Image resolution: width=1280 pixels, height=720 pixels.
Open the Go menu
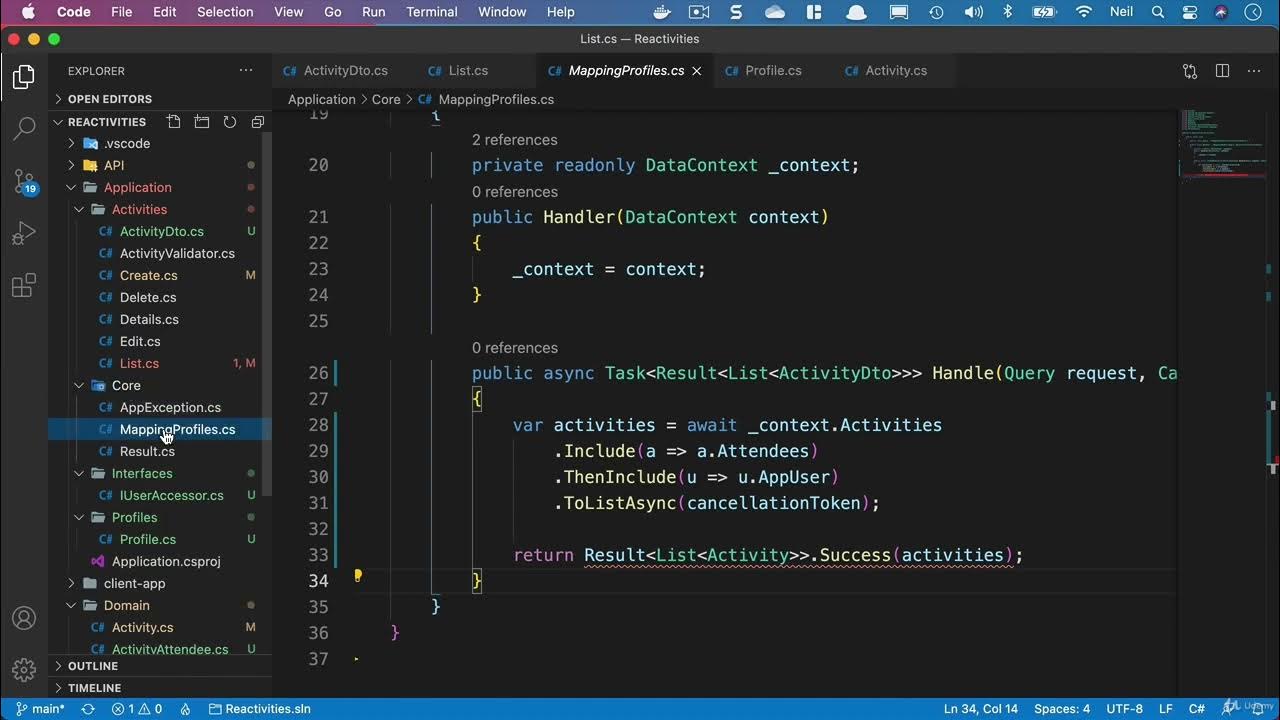[x=333, y=12]
